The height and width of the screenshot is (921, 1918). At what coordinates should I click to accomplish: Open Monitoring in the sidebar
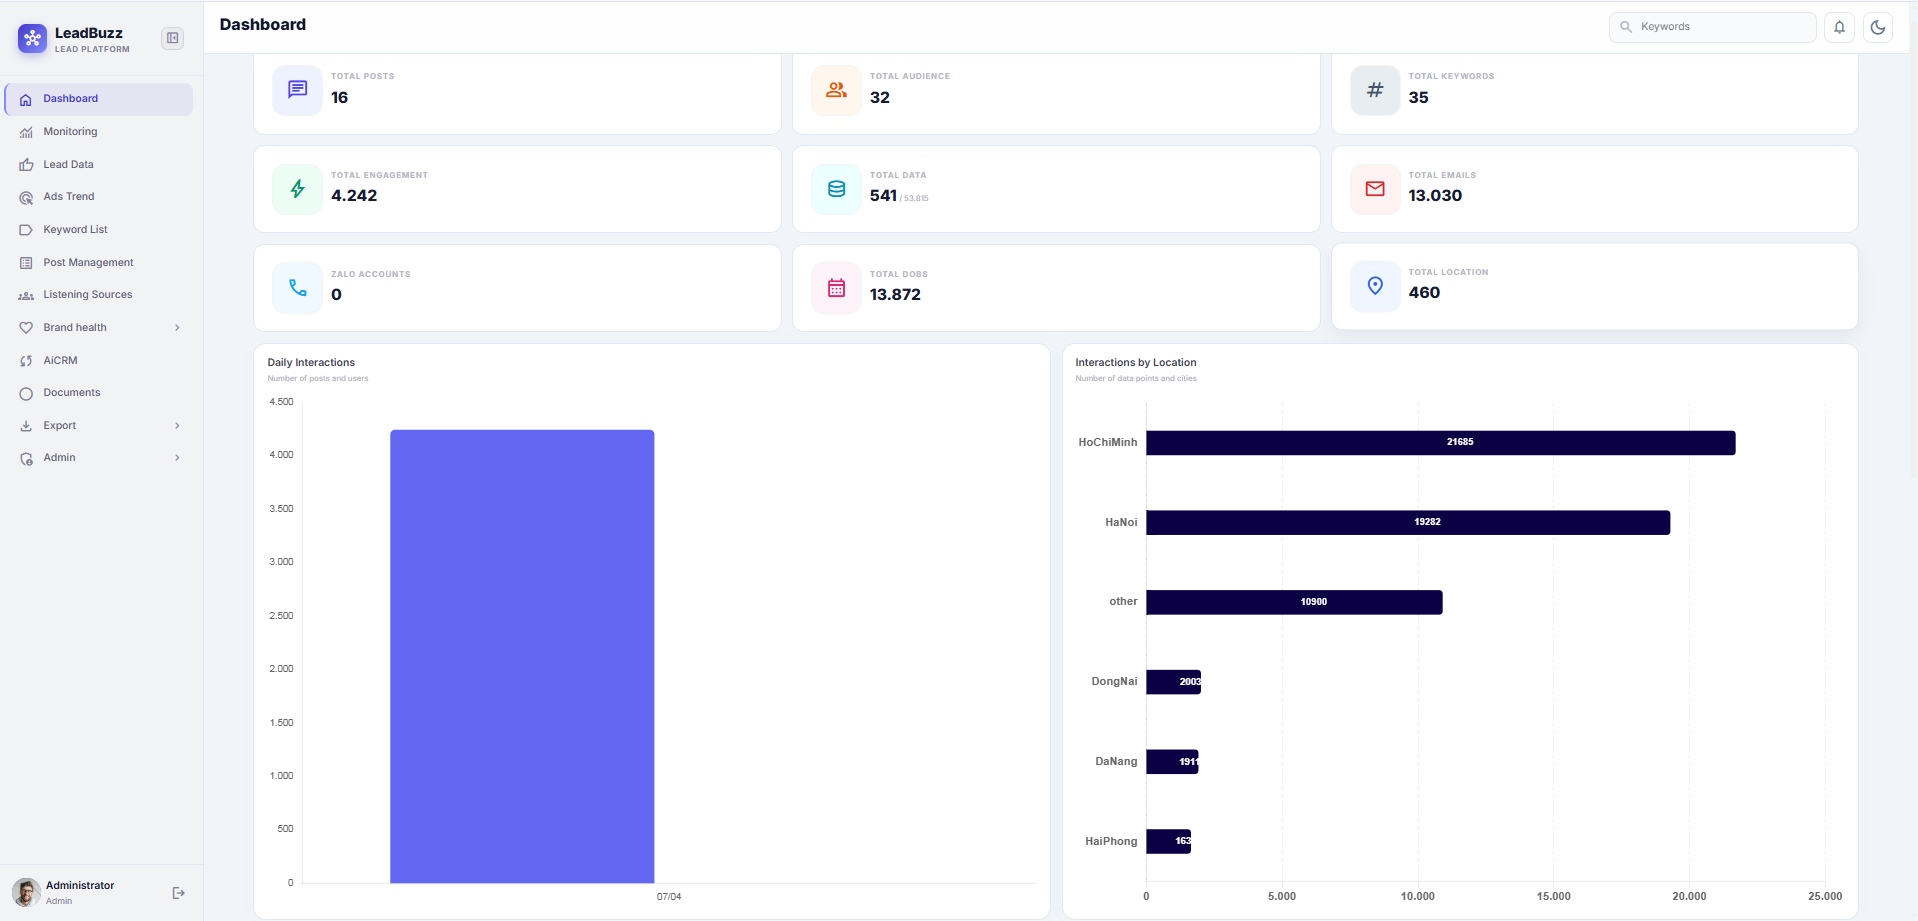pos(99,132)
